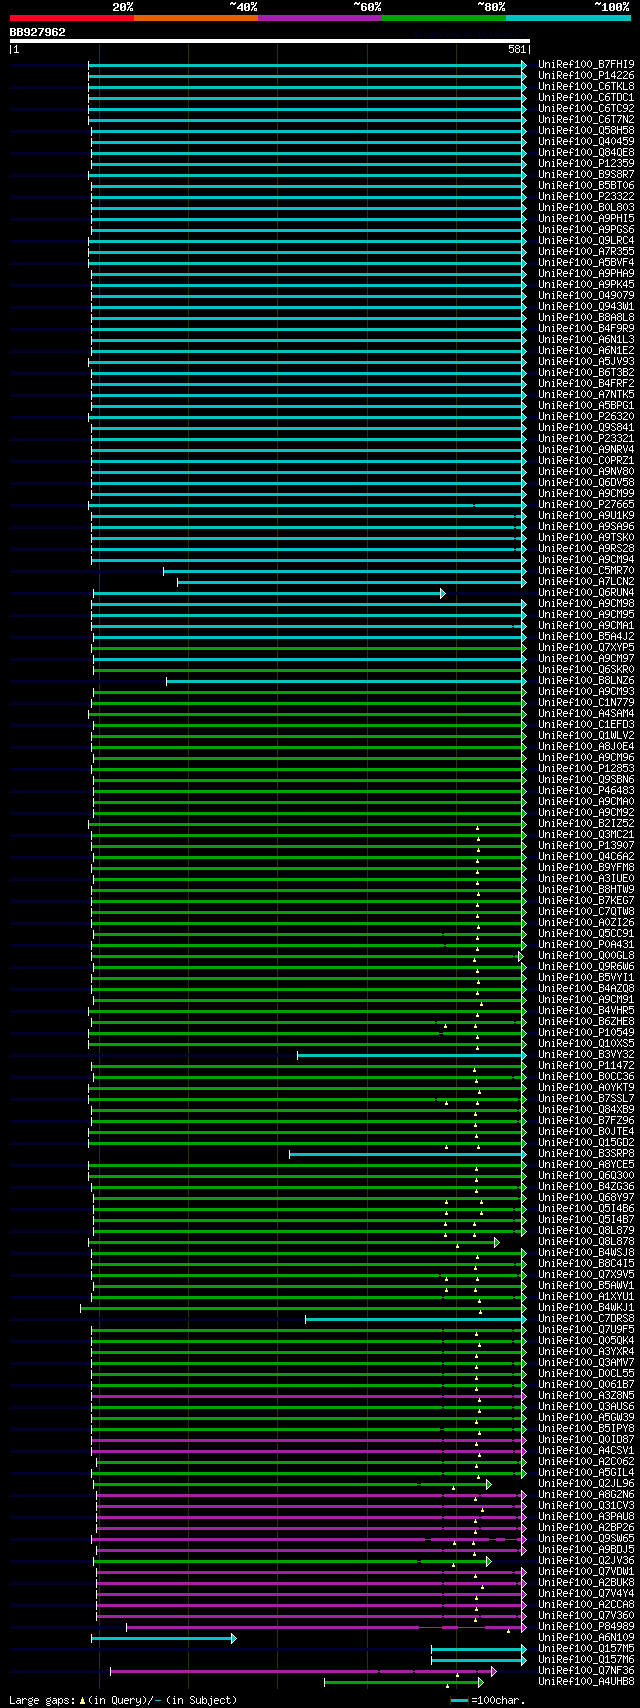Click the green ~80% identity legend segment

coord(443,18)
